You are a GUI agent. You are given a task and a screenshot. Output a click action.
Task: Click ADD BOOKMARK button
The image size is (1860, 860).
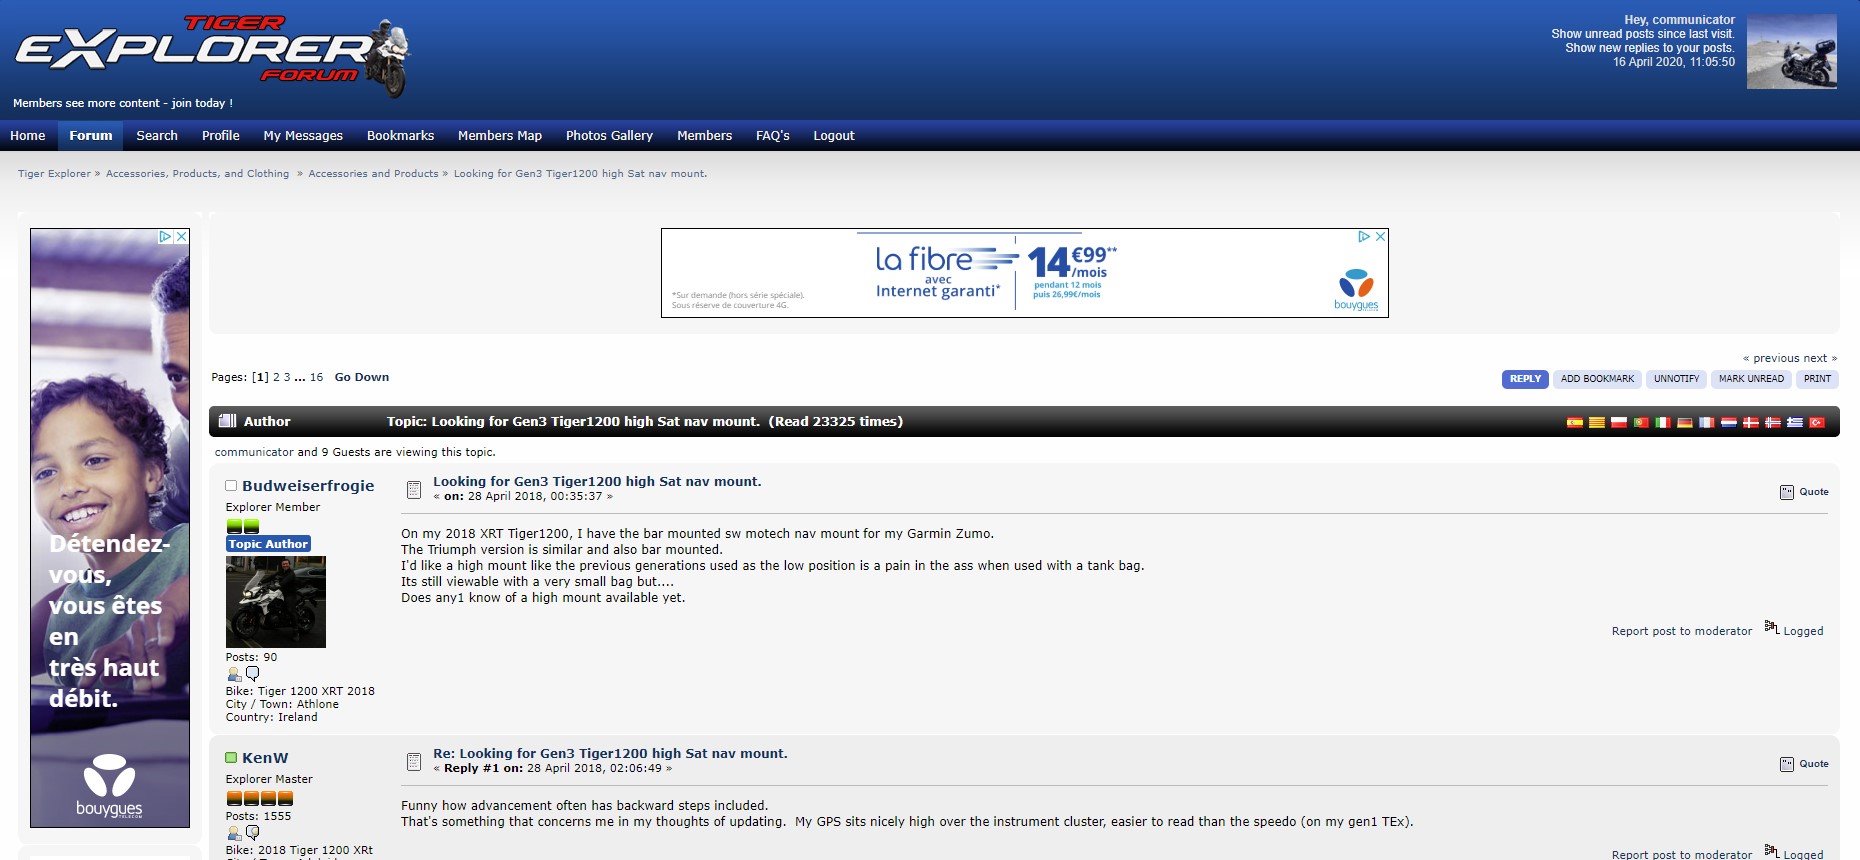point(1597,379)
